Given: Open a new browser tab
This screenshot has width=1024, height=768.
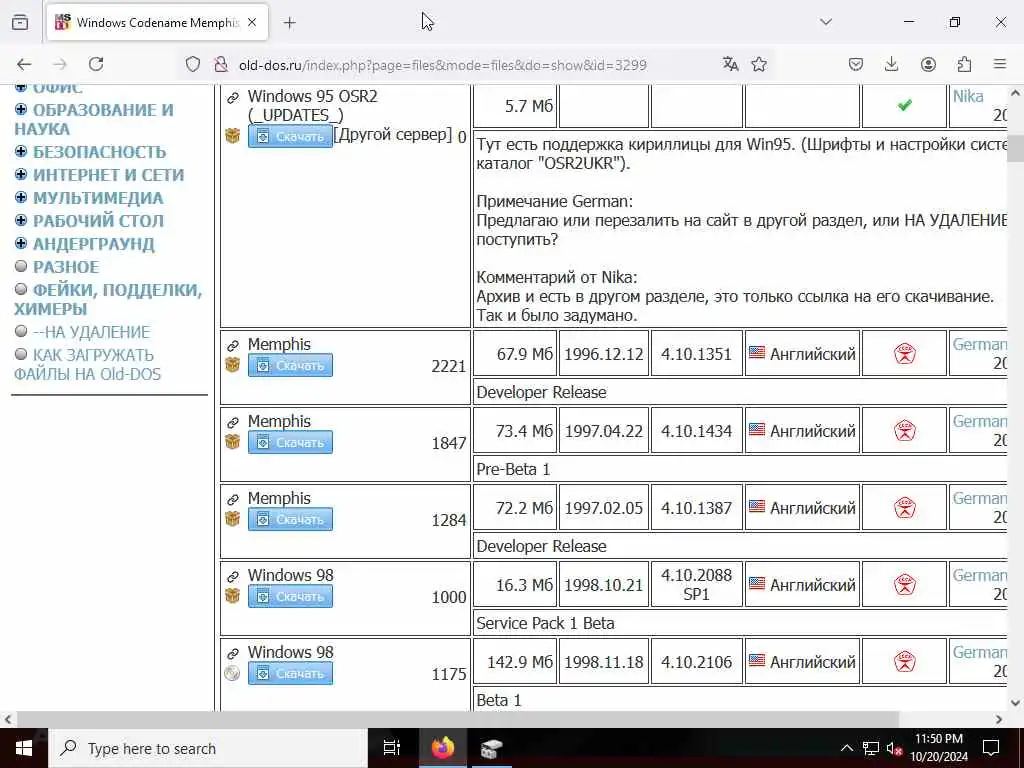Looking at the screenshot, I should pyautogui.click(x=290, y=23).
